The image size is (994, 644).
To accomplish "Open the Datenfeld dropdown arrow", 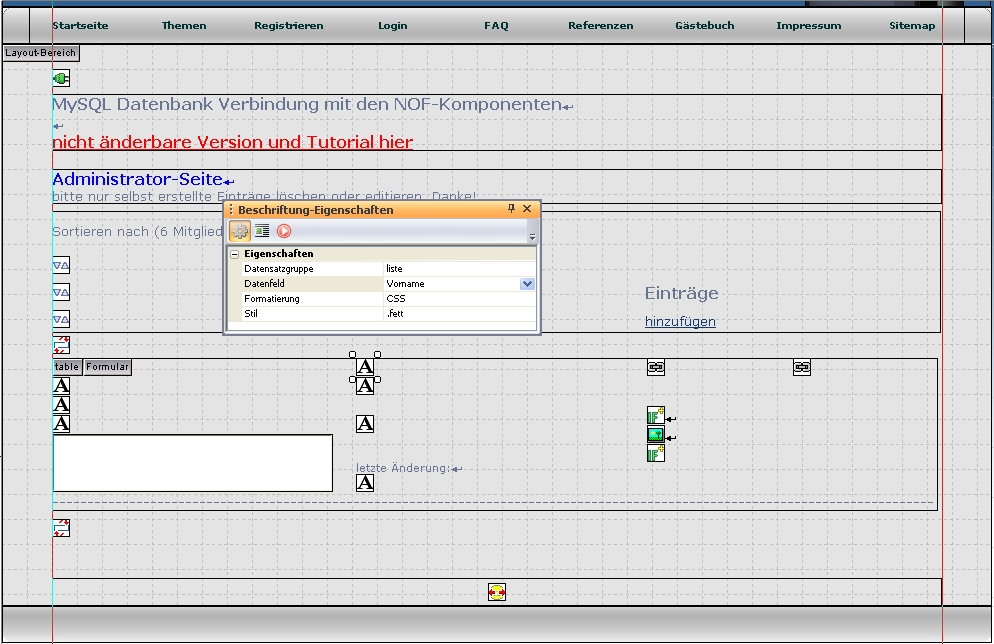I will point(527,284).
